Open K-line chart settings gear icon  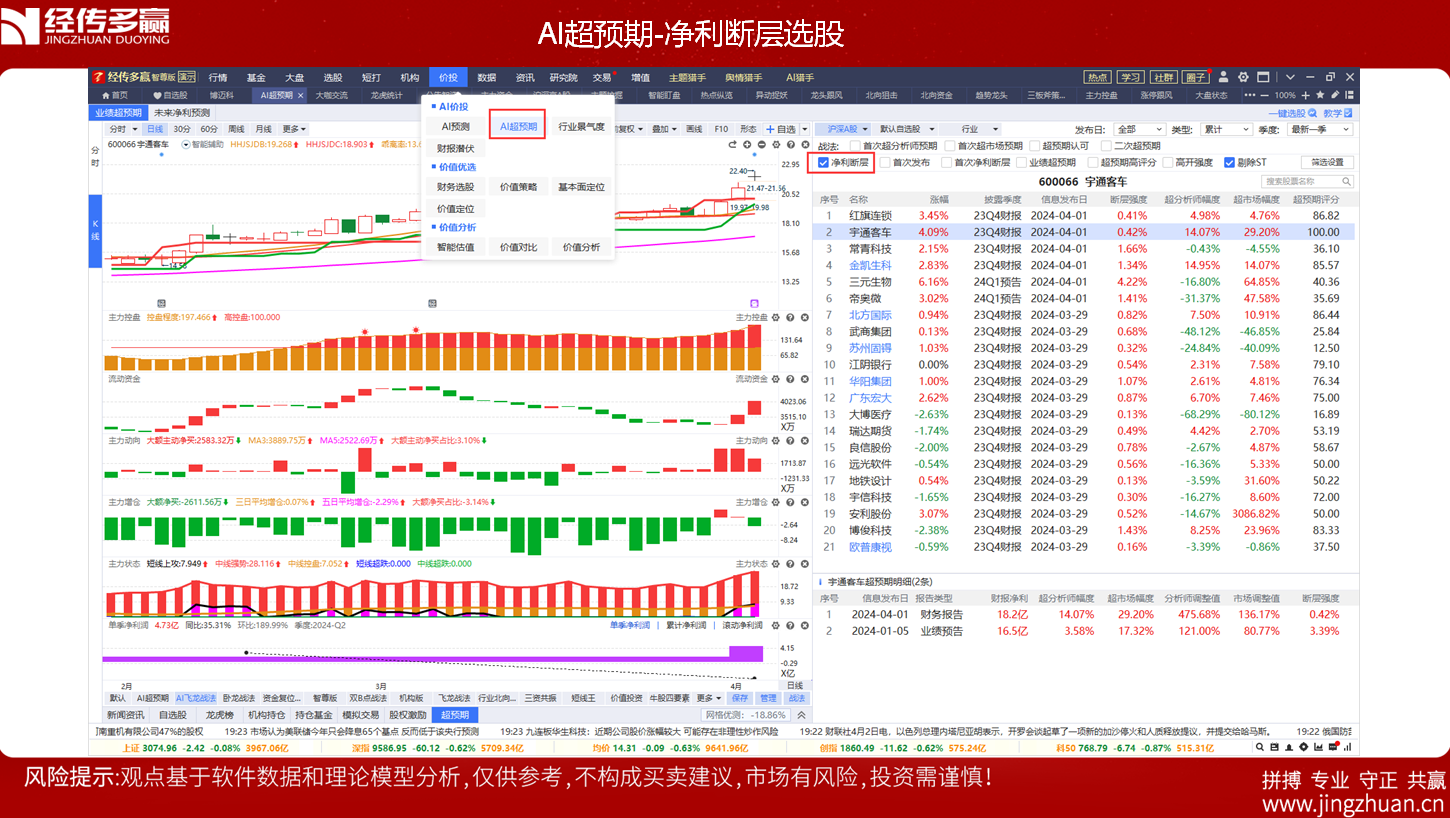click(x=776, y=146)
